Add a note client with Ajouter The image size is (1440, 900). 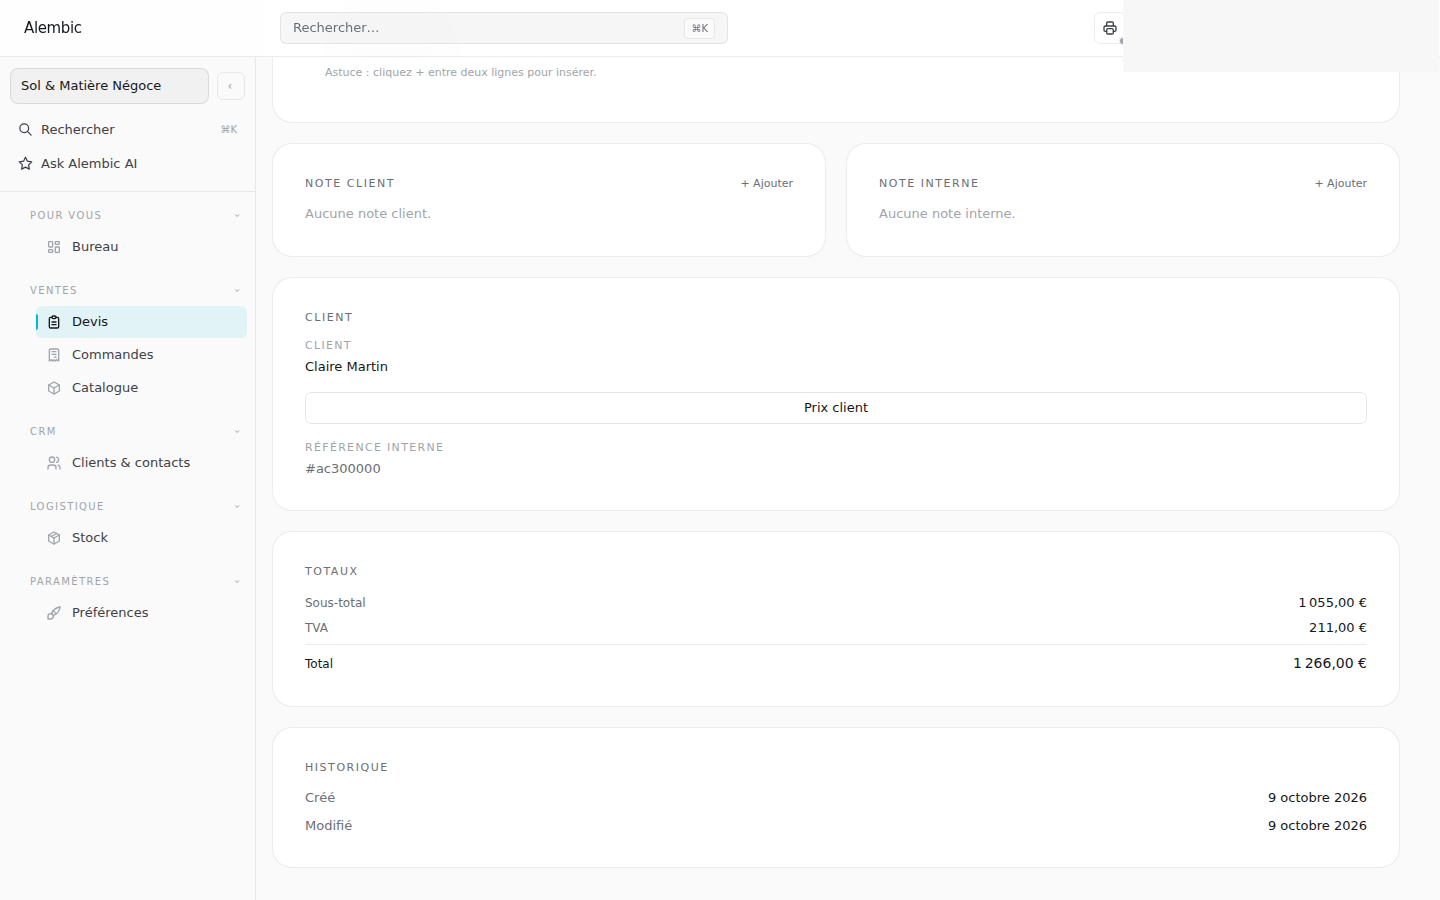click(x=767, y=184)
